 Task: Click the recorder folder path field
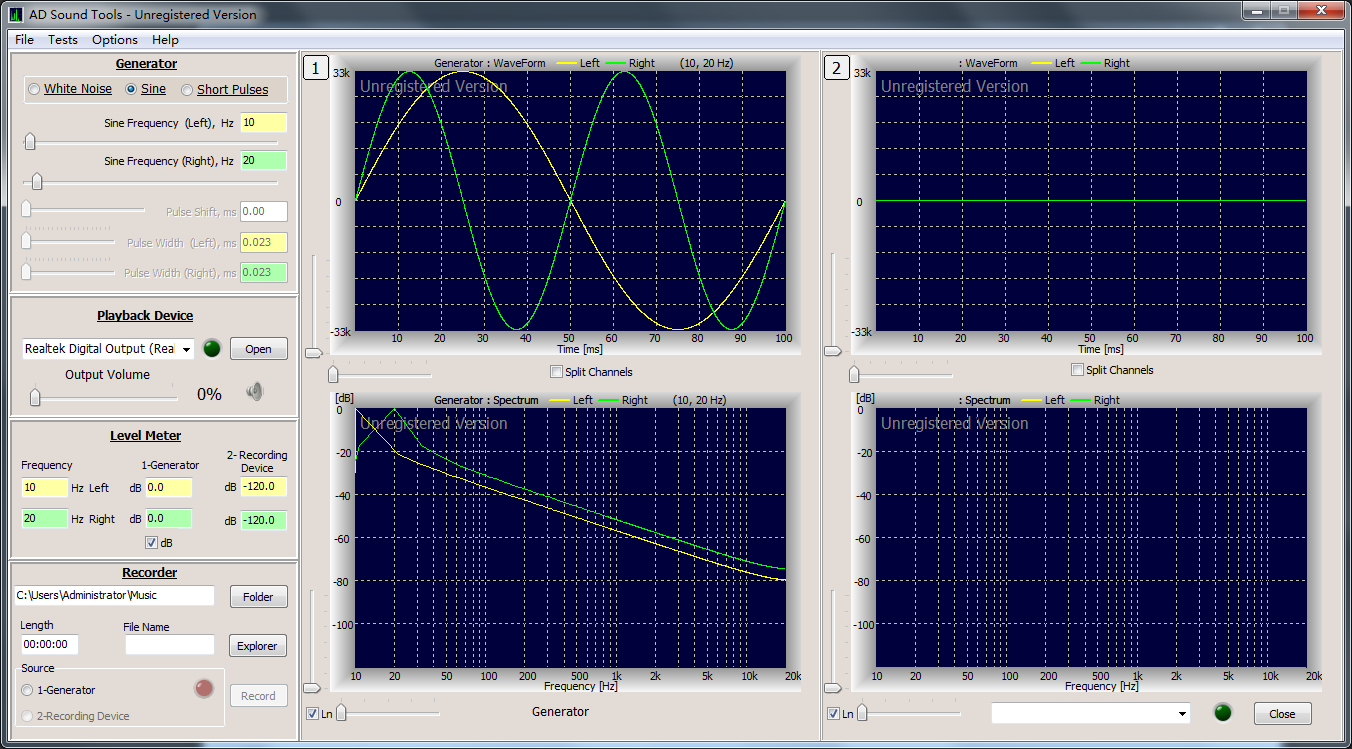(115, 595)
